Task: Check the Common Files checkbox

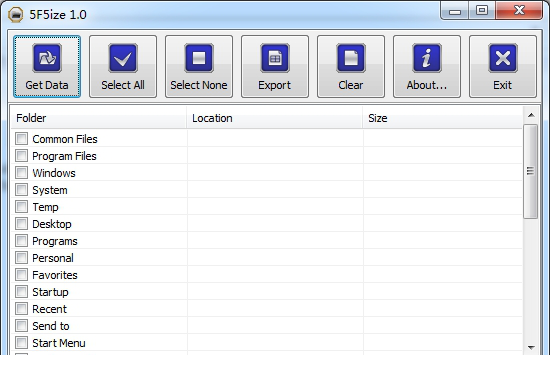Action: click(21, 139)
